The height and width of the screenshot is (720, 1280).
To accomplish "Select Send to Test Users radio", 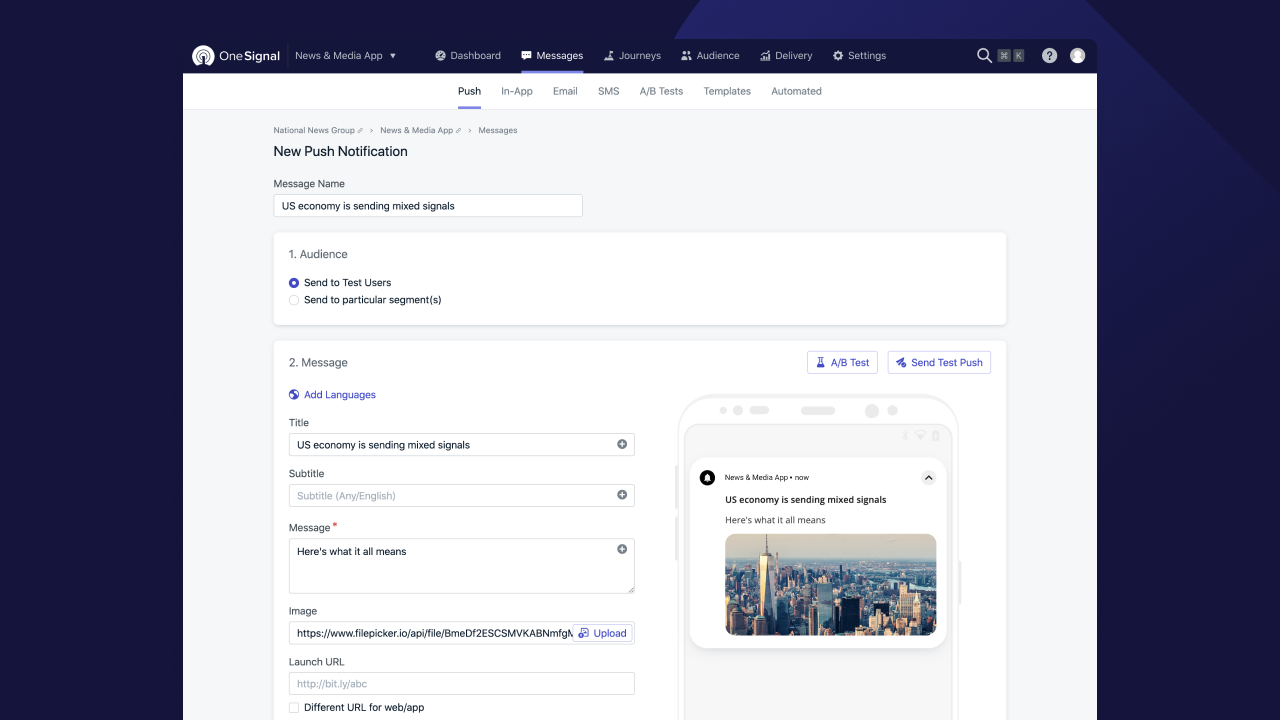I will pos(294,283).
